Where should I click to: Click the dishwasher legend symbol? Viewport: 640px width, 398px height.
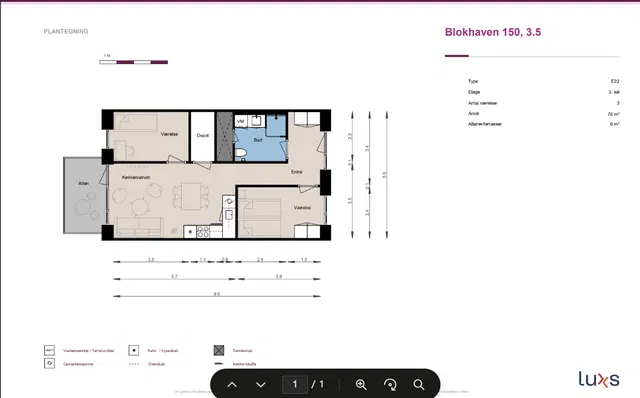[x=49, y=363]
